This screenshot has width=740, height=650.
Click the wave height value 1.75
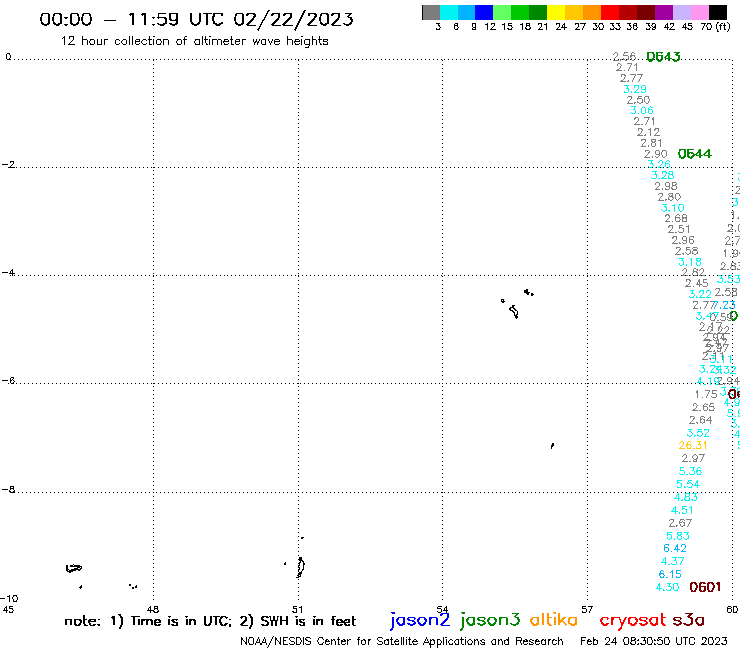[706, 394]
